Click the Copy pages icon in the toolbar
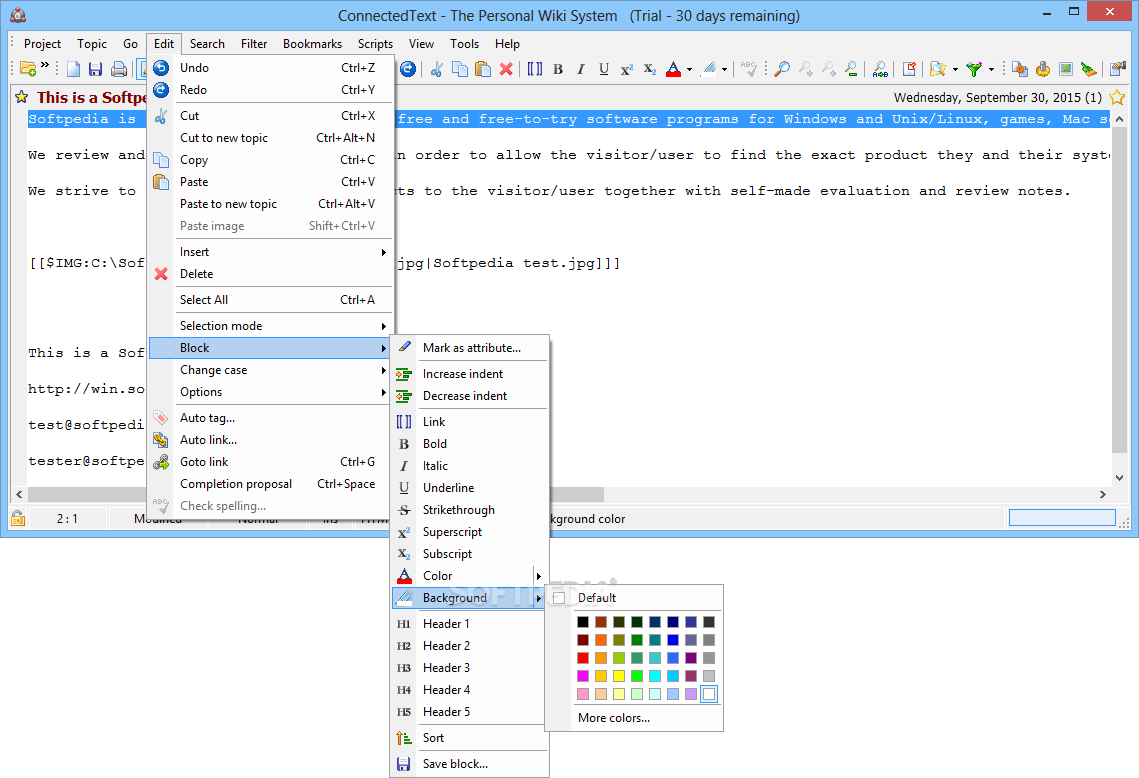 (x=460, y=69)
